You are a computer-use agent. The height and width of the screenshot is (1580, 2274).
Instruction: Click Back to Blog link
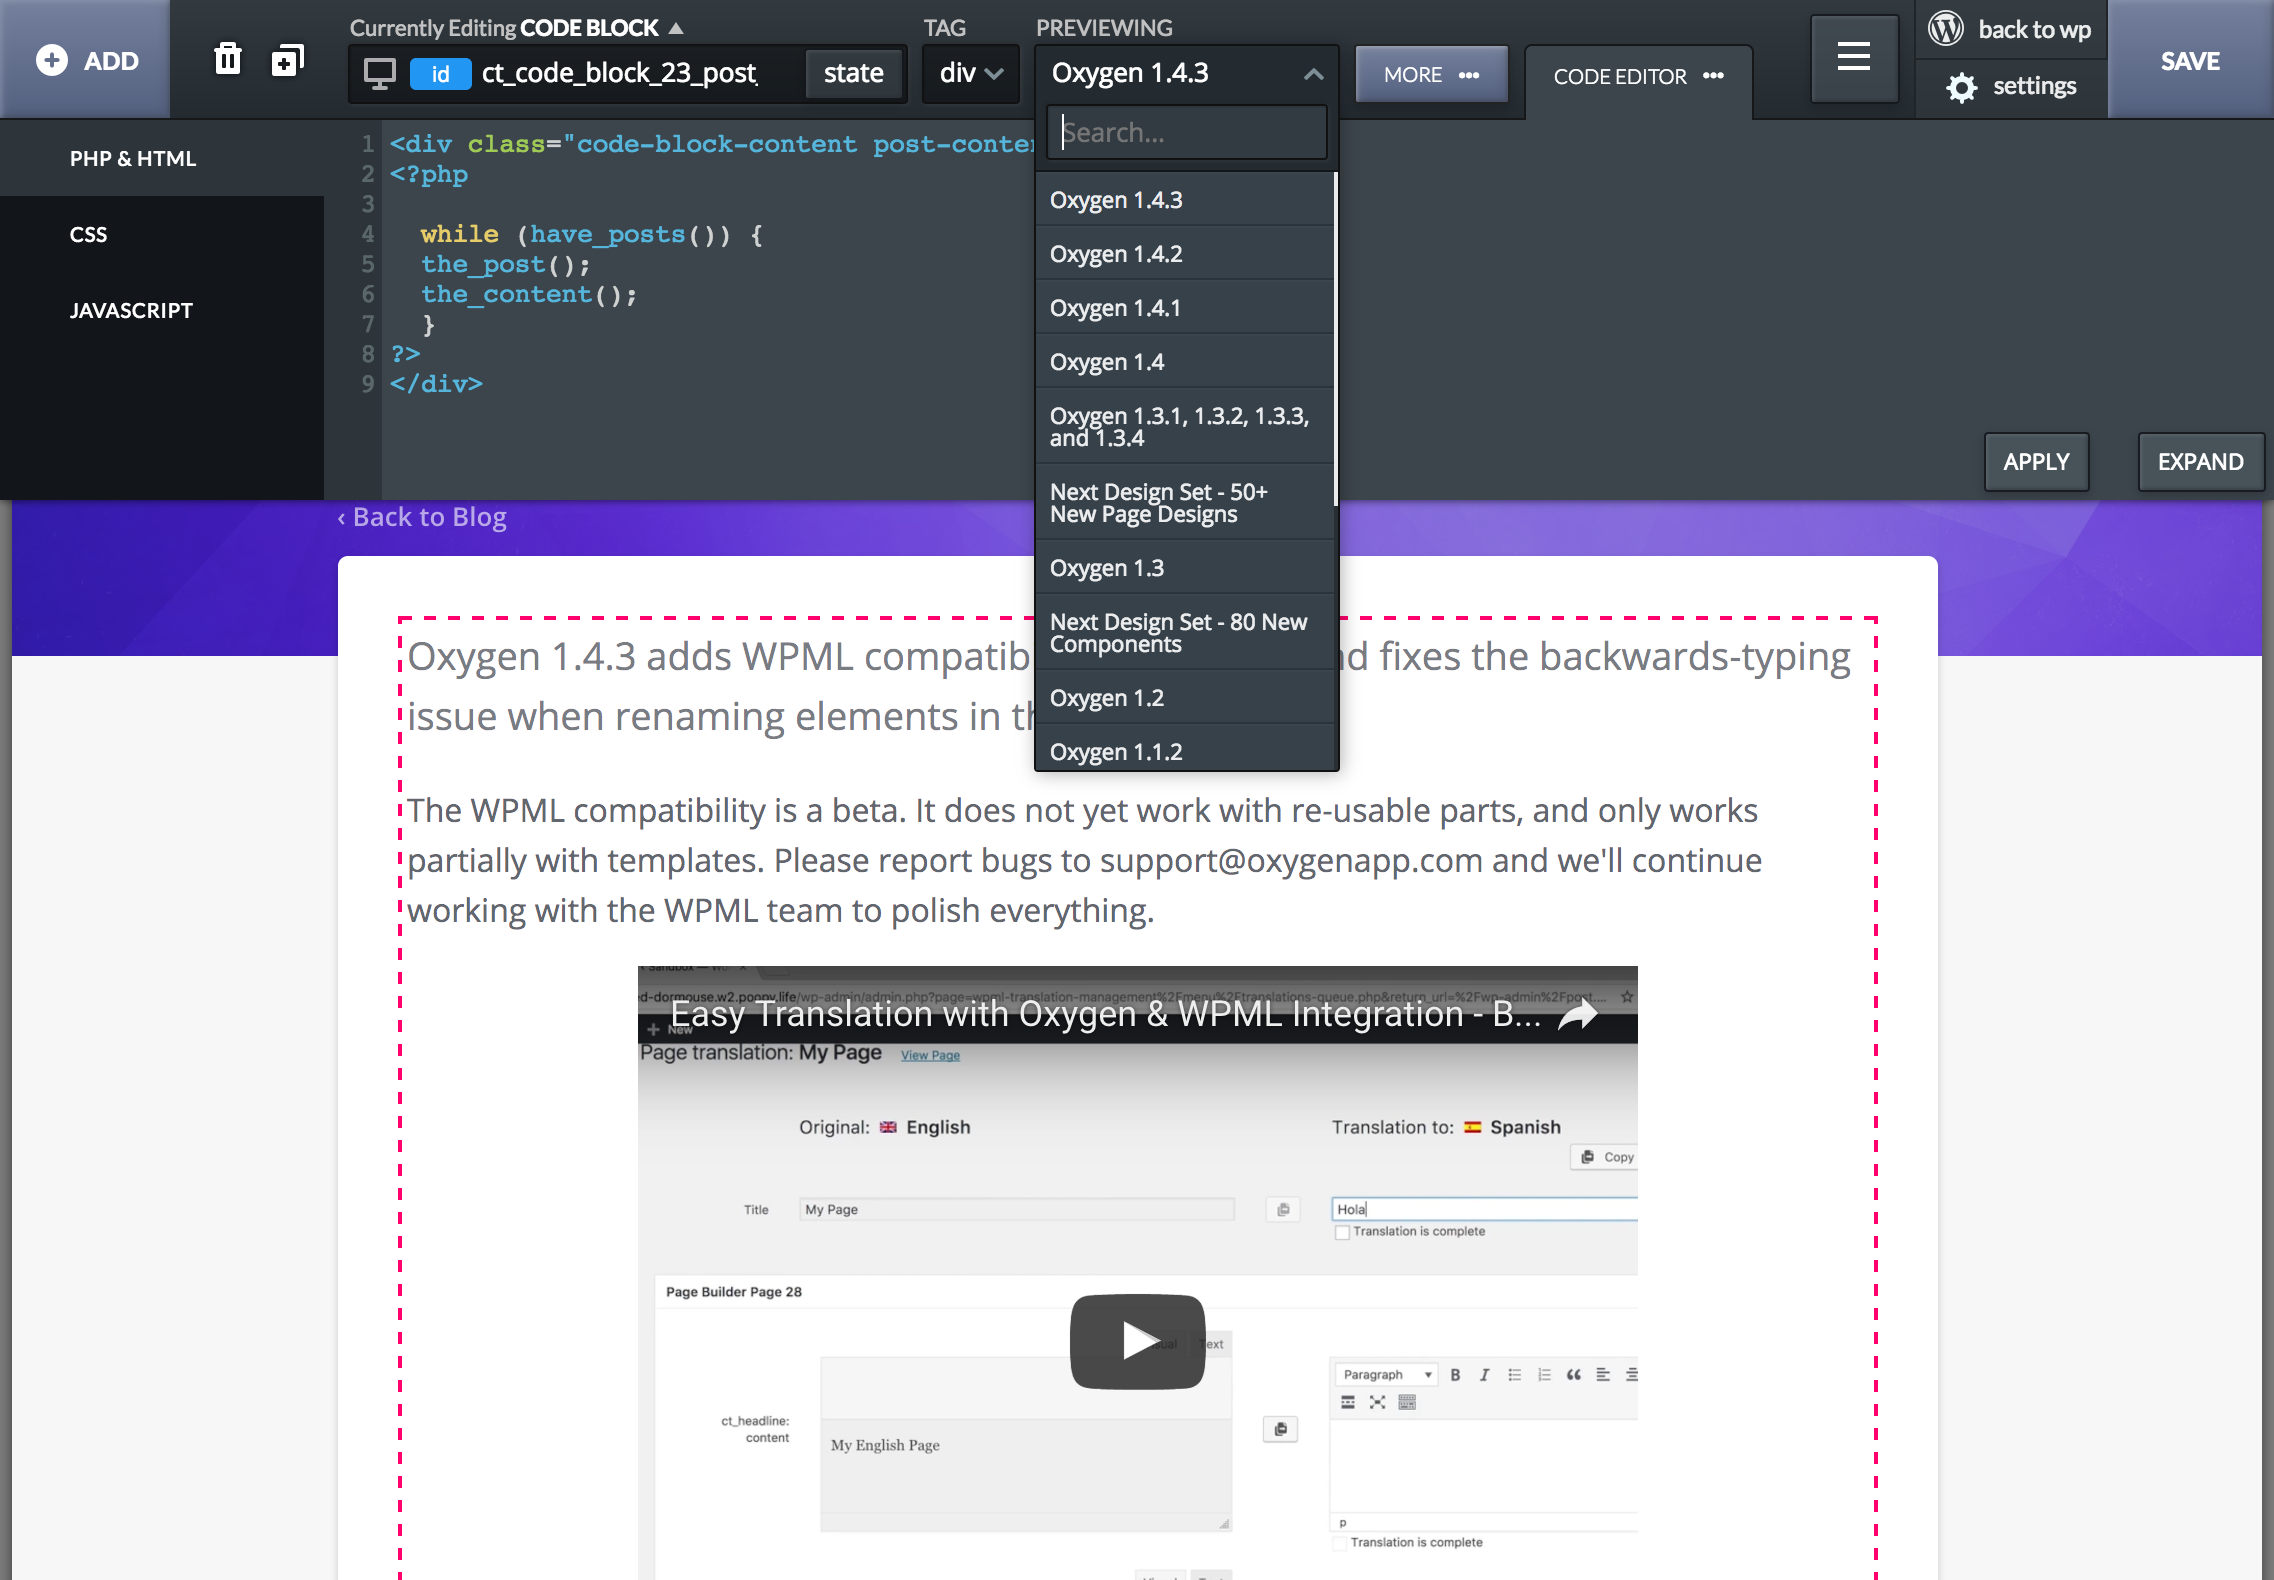[422, 517]
